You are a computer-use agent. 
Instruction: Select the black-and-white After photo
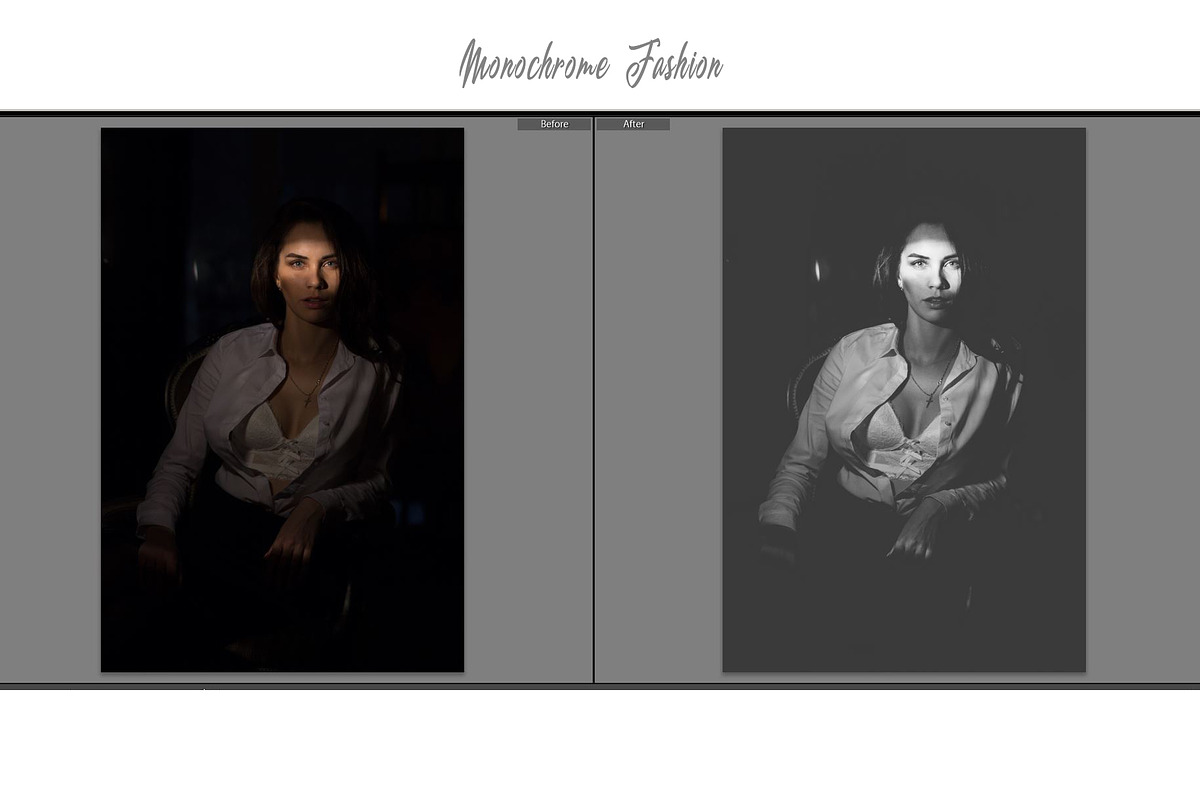pos(903,400)
